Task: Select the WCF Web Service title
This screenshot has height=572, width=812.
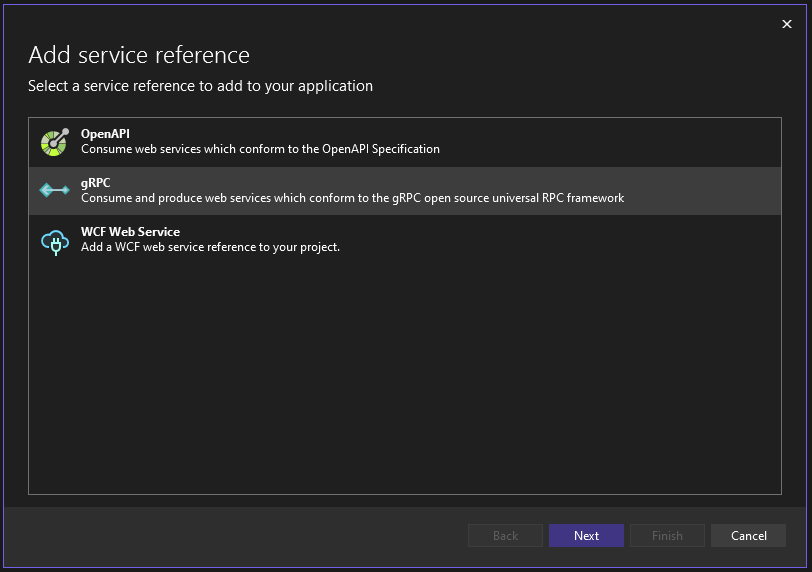Action: (x=130, y=232)
